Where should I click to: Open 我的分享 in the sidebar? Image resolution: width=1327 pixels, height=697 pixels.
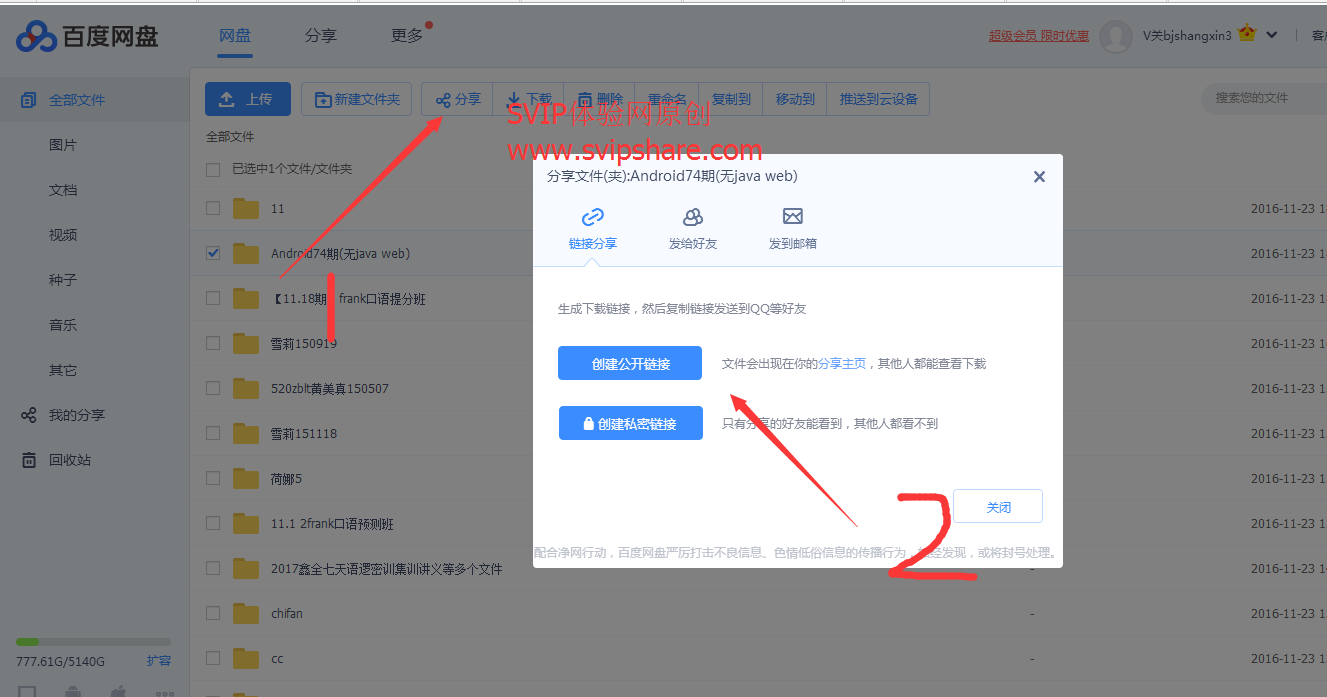76,415
